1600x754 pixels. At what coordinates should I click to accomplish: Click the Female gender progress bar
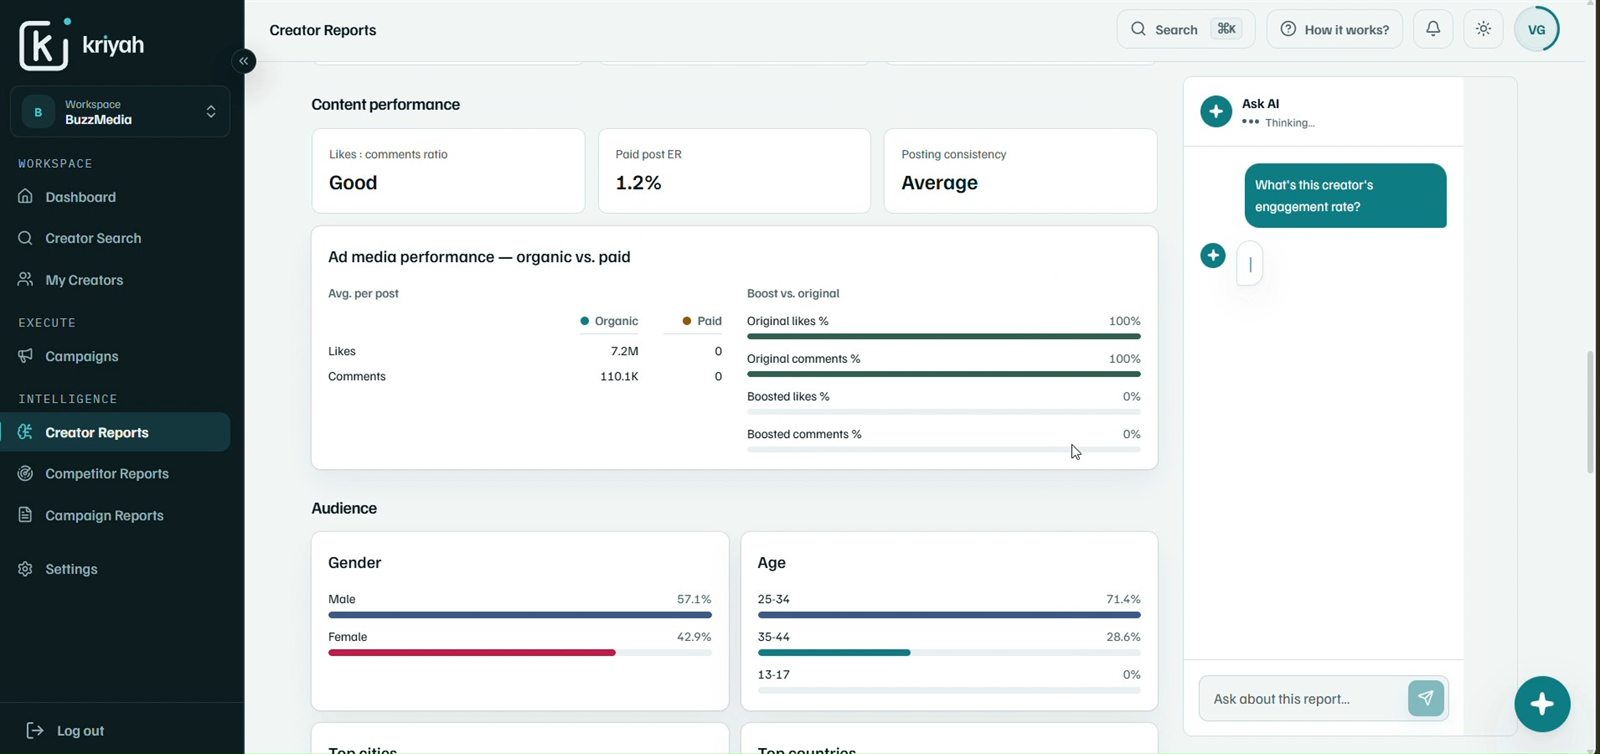520,653
